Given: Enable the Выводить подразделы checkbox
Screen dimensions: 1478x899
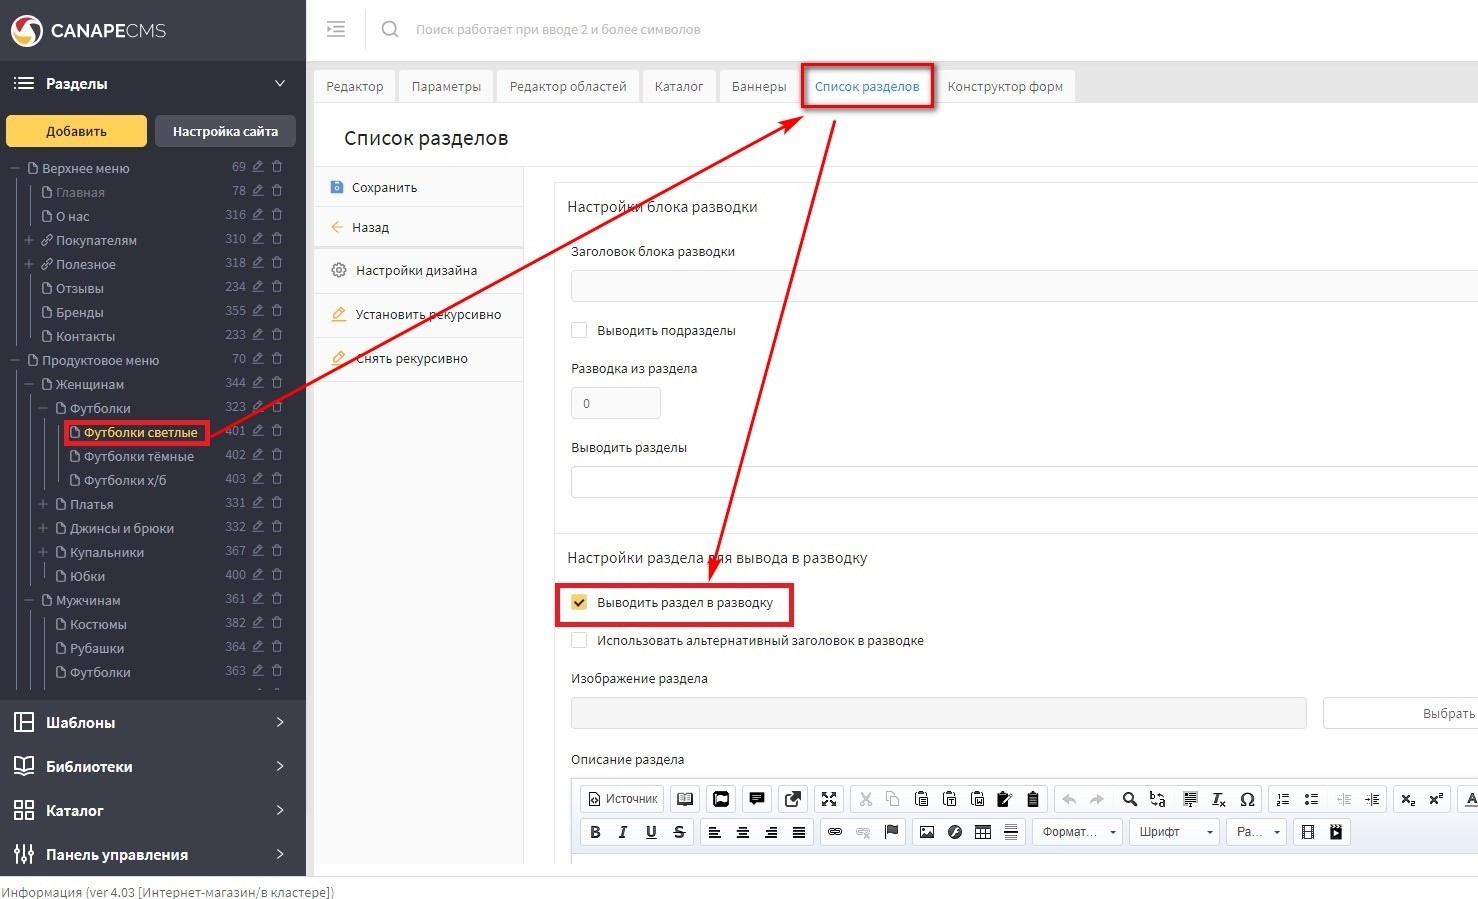Looking at the screenshot, I should pos(579,330).
